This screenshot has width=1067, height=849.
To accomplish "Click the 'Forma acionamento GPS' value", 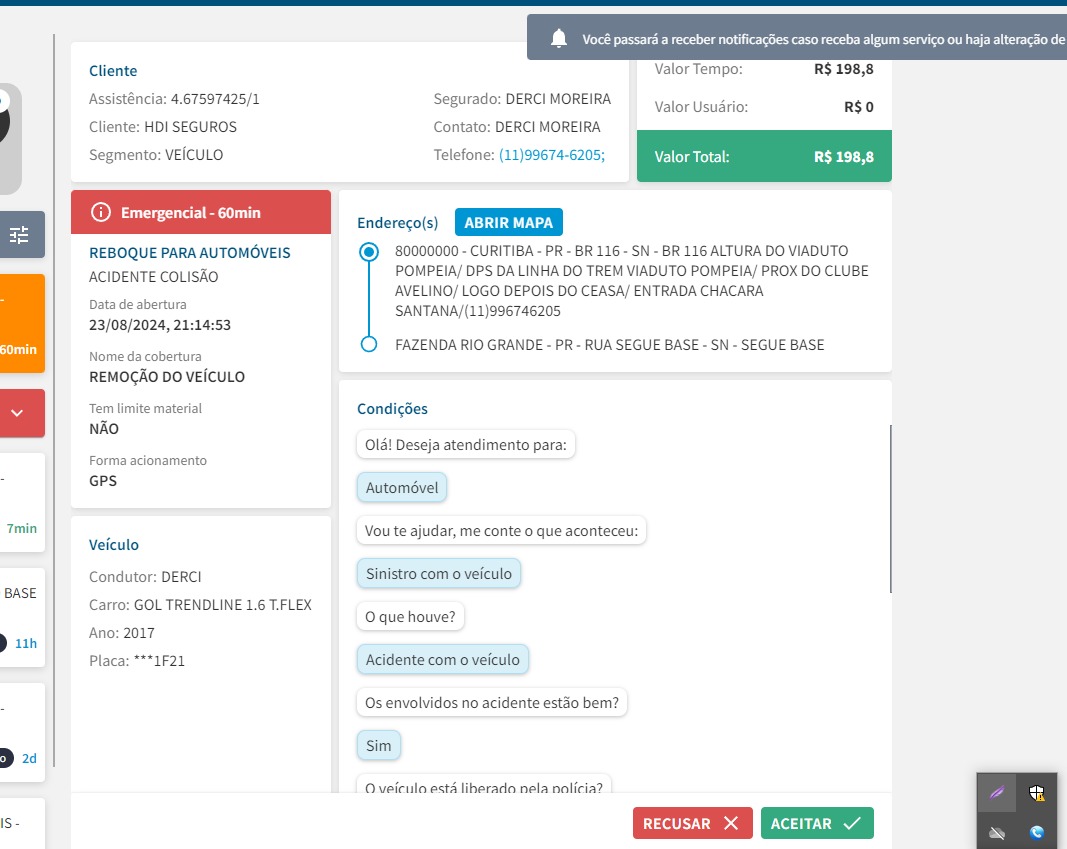I will pos(103,481).
